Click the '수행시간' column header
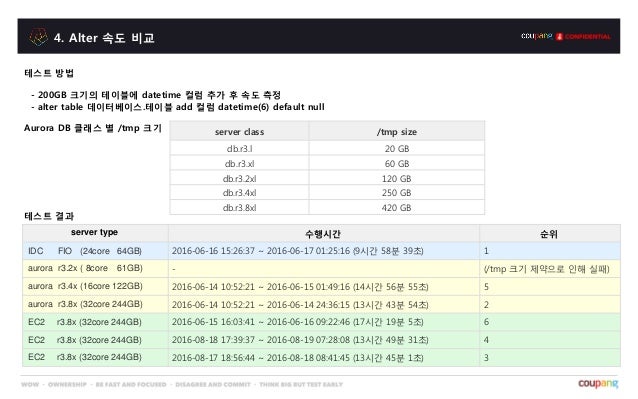 pyautogui.click(x=323, y=233)
